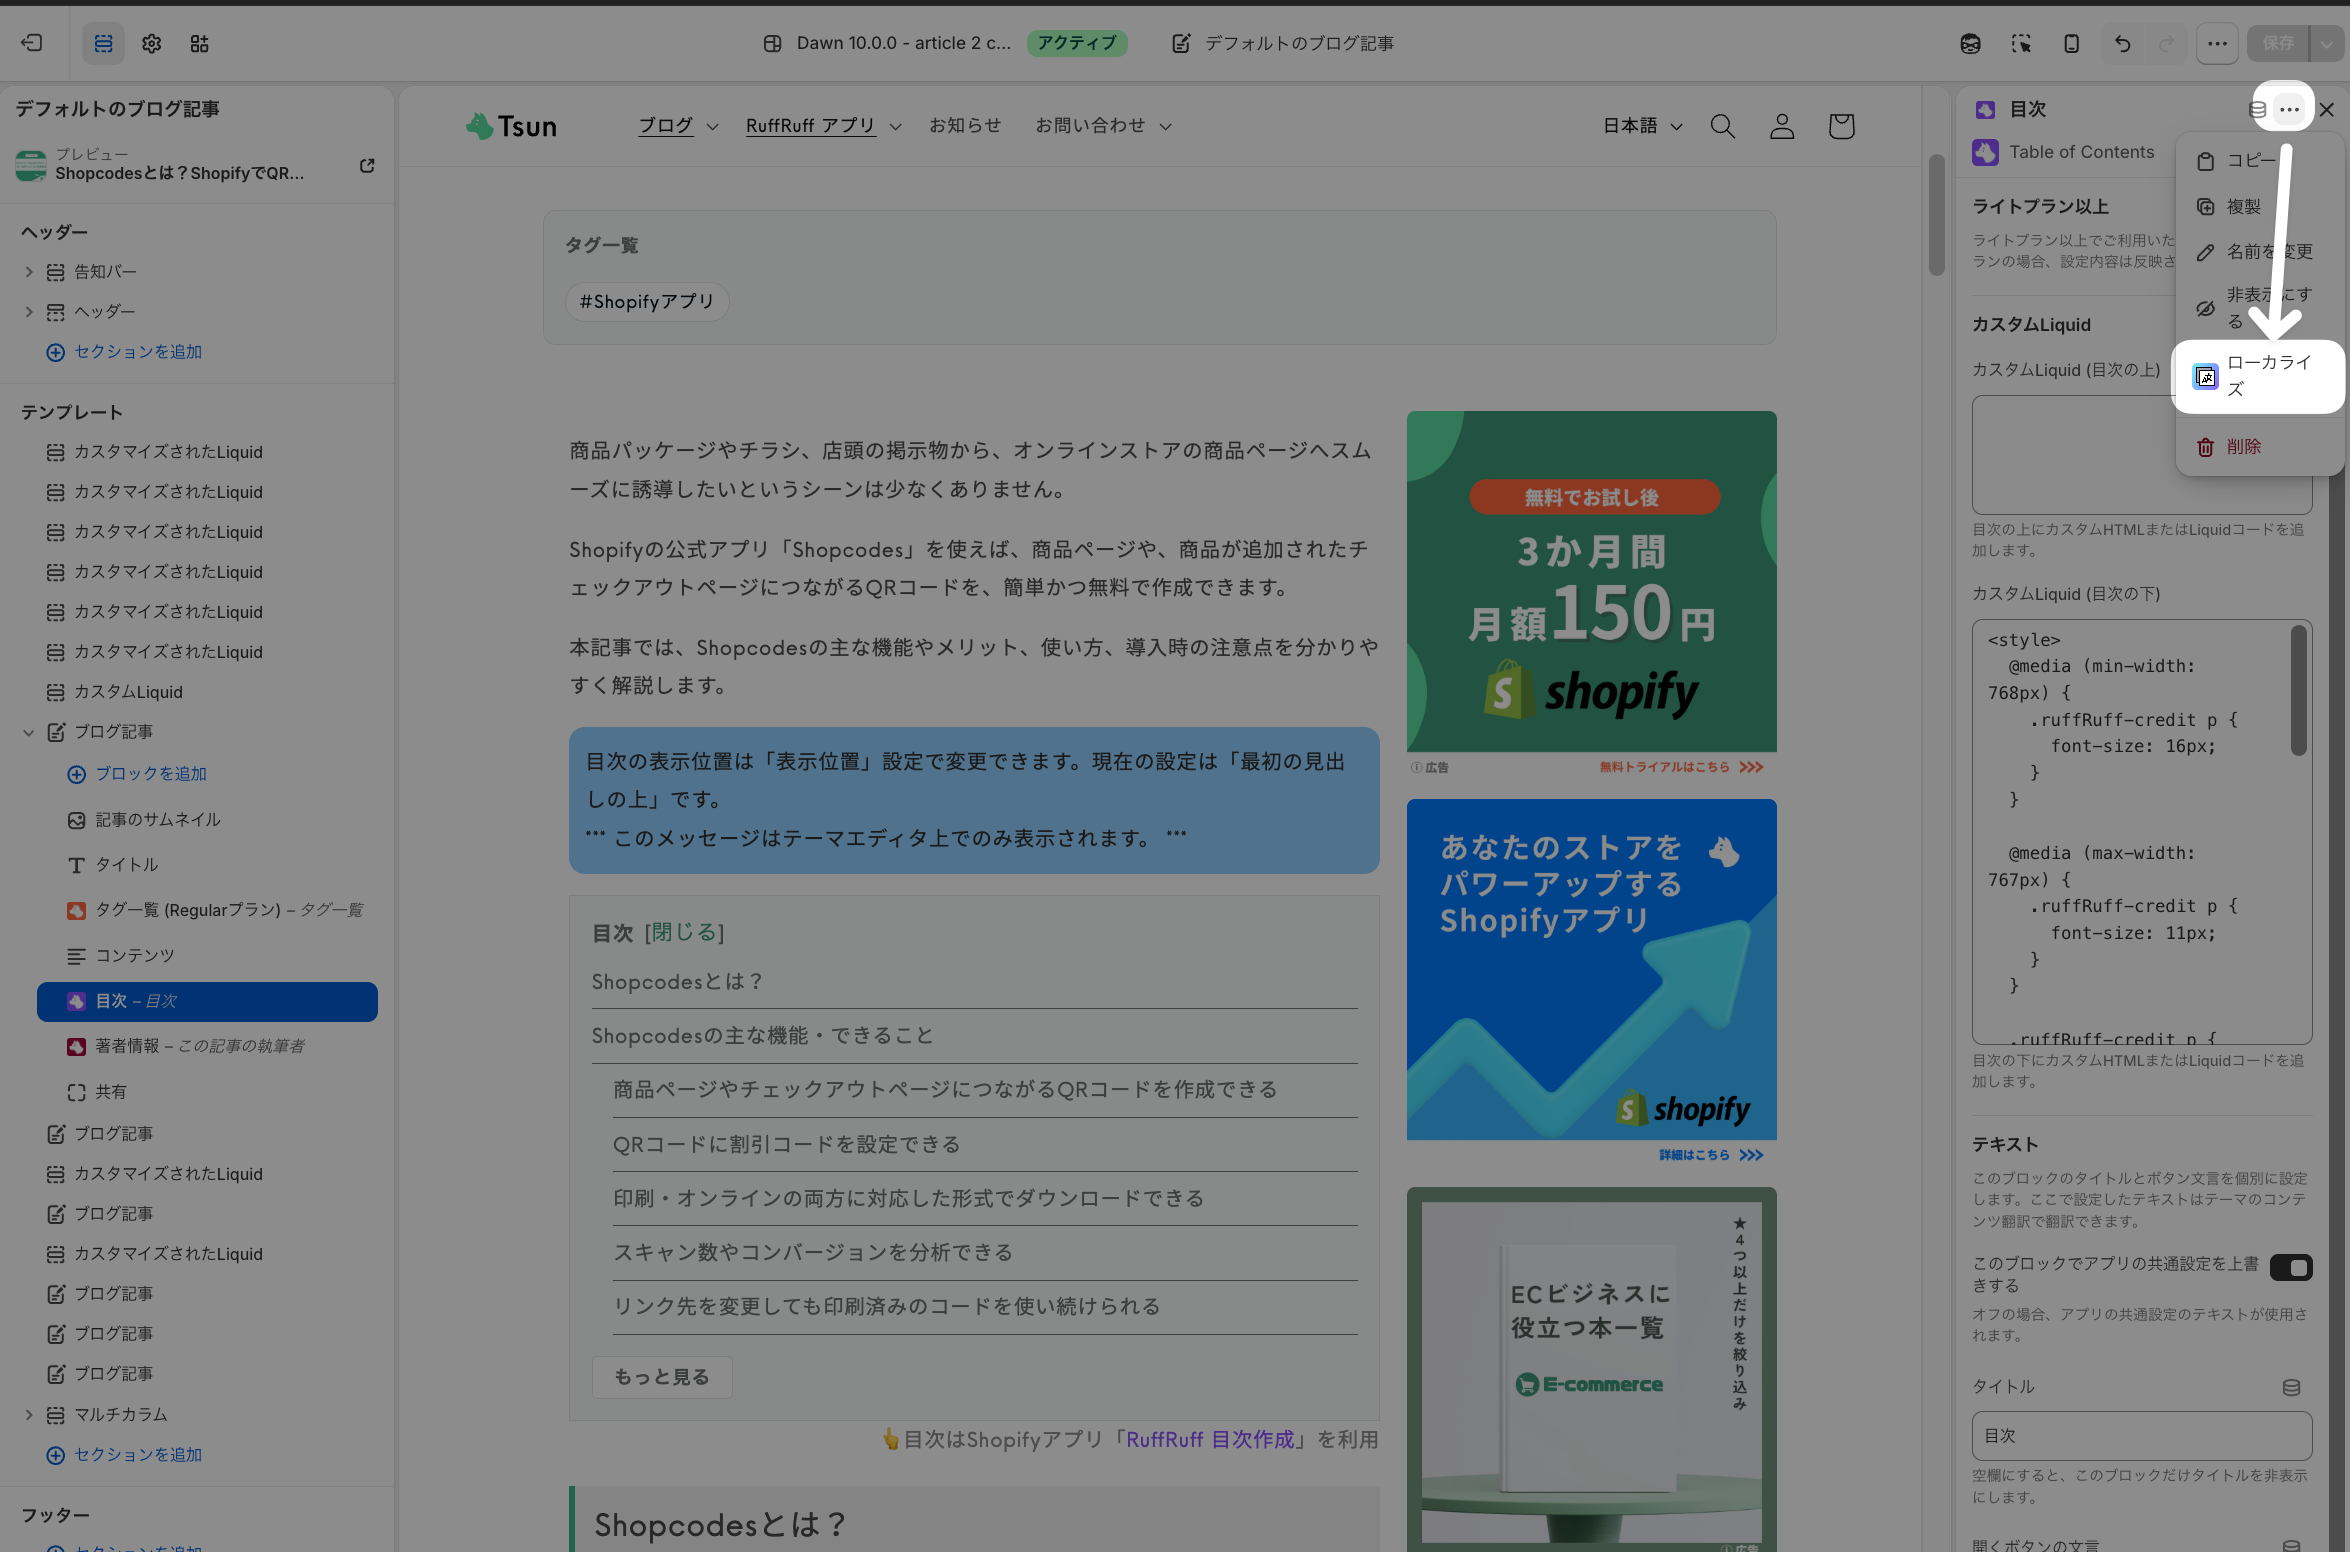Image resolution: width=2350 pixels, height=1552 pixels.
Task: Choose コピー from the context menu
Action: [x=2259, y=160]
